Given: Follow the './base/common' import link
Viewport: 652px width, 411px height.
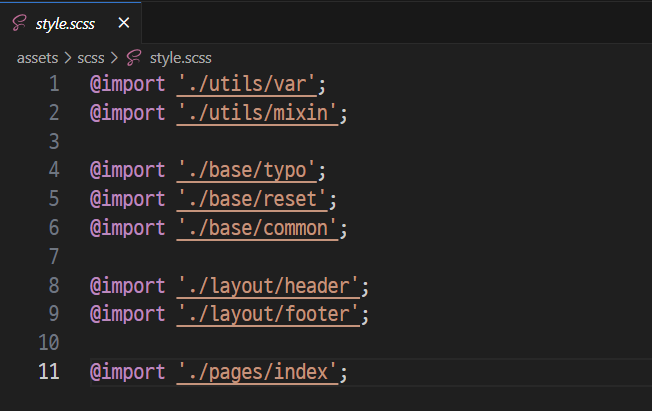Looking at the screenshot, I should pyautogui.click(x=257, y=228).
